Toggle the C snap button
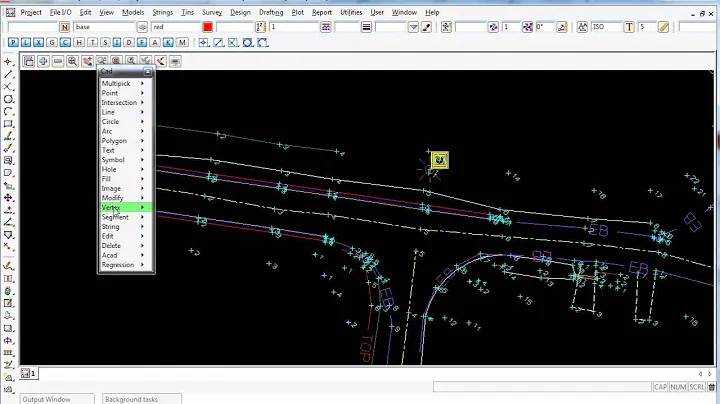The height and width of the screenshot is (404, 720). pyautogui.click(x=65, y=43)
